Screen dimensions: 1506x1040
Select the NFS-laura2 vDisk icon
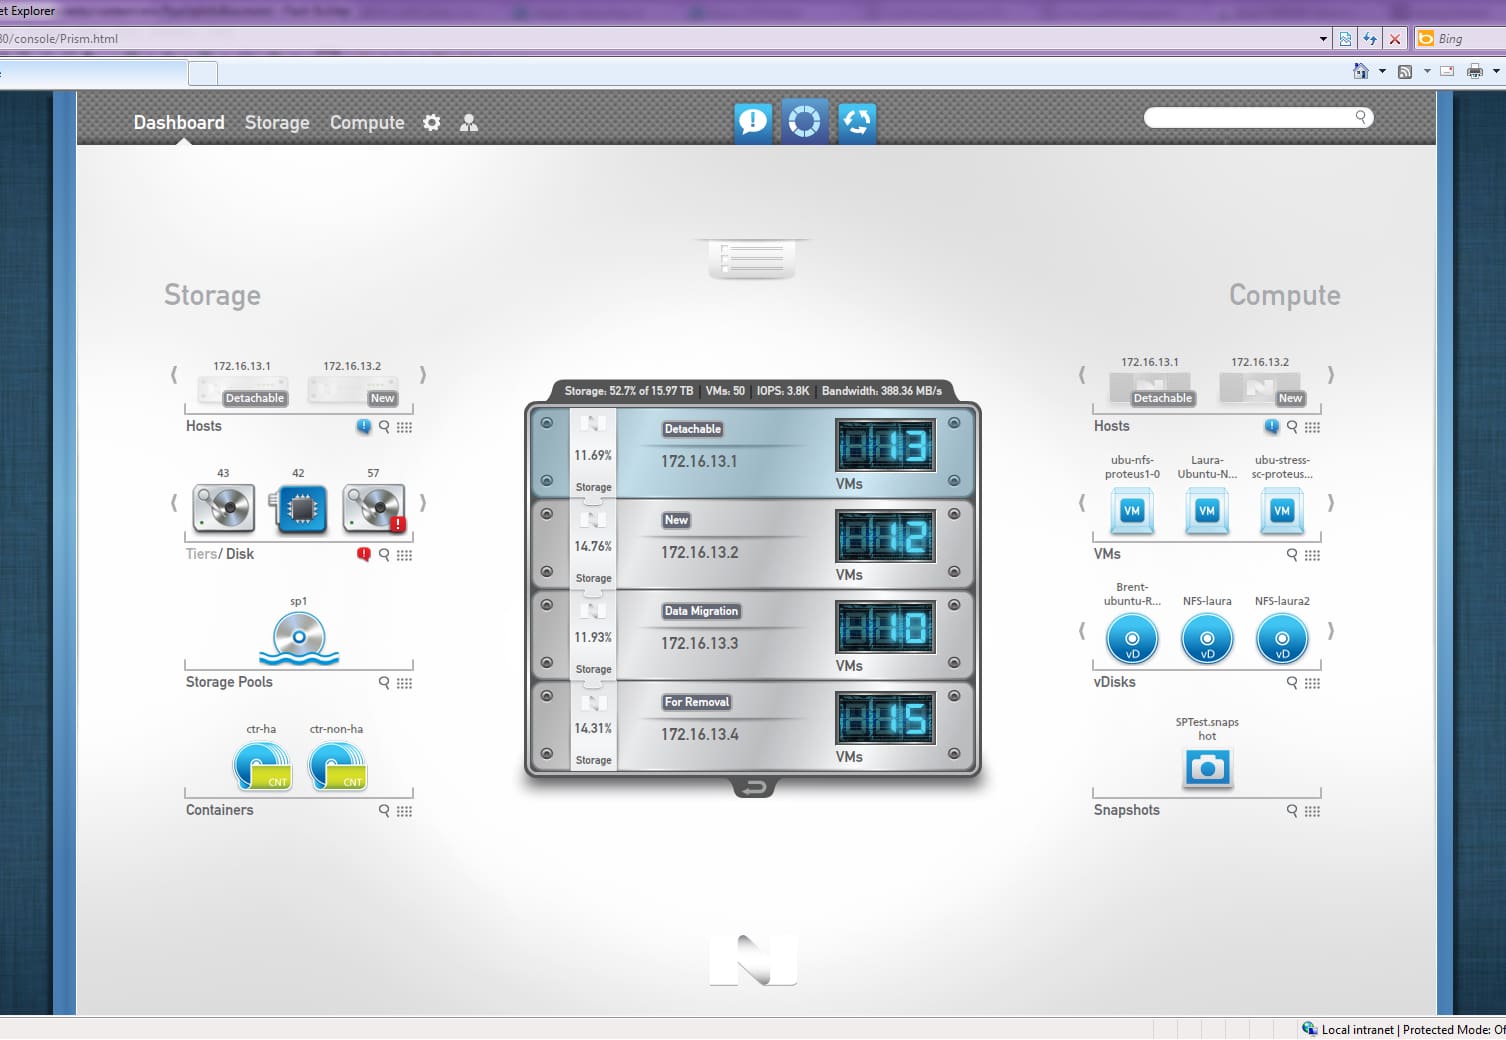click(x=1282, y=639)
